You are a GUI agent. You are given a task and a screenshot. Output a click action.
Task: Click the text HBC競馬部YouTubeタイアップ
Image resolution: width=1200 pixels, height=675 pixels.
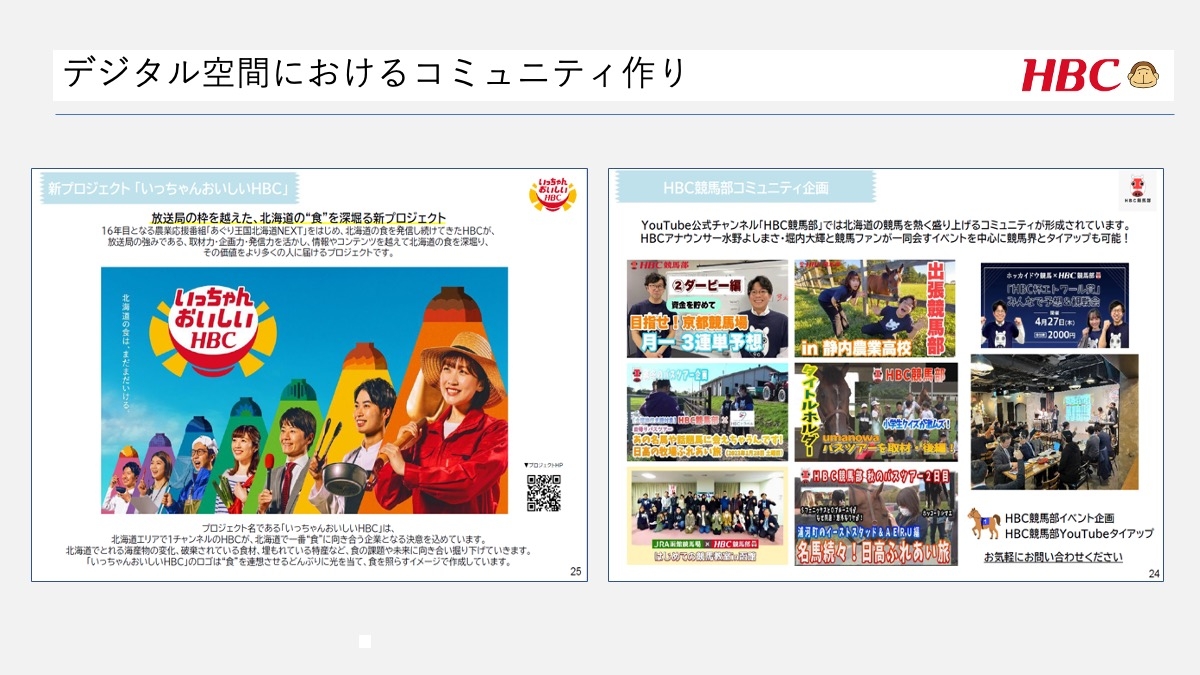[x=1078, y=534]
